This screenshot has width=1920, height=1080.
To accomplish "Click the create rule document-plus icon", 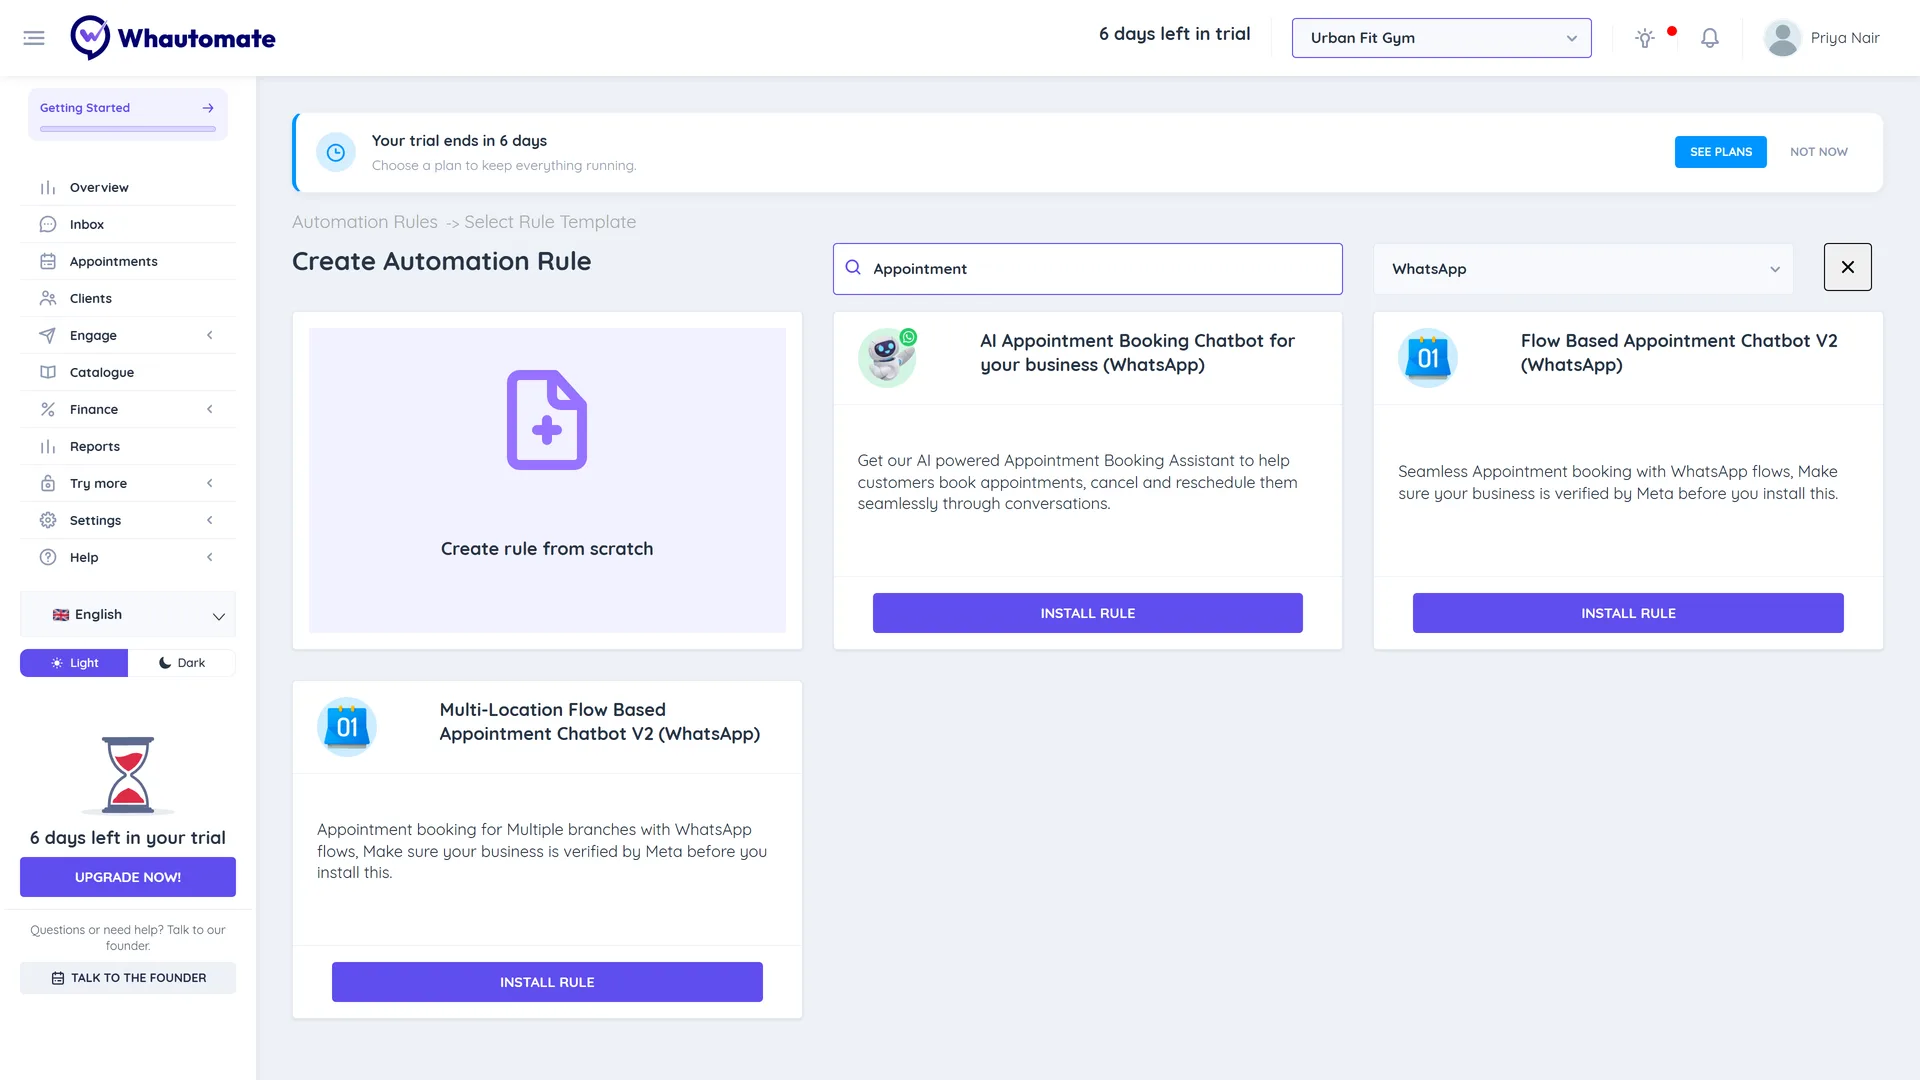I will tap(547, 420).
